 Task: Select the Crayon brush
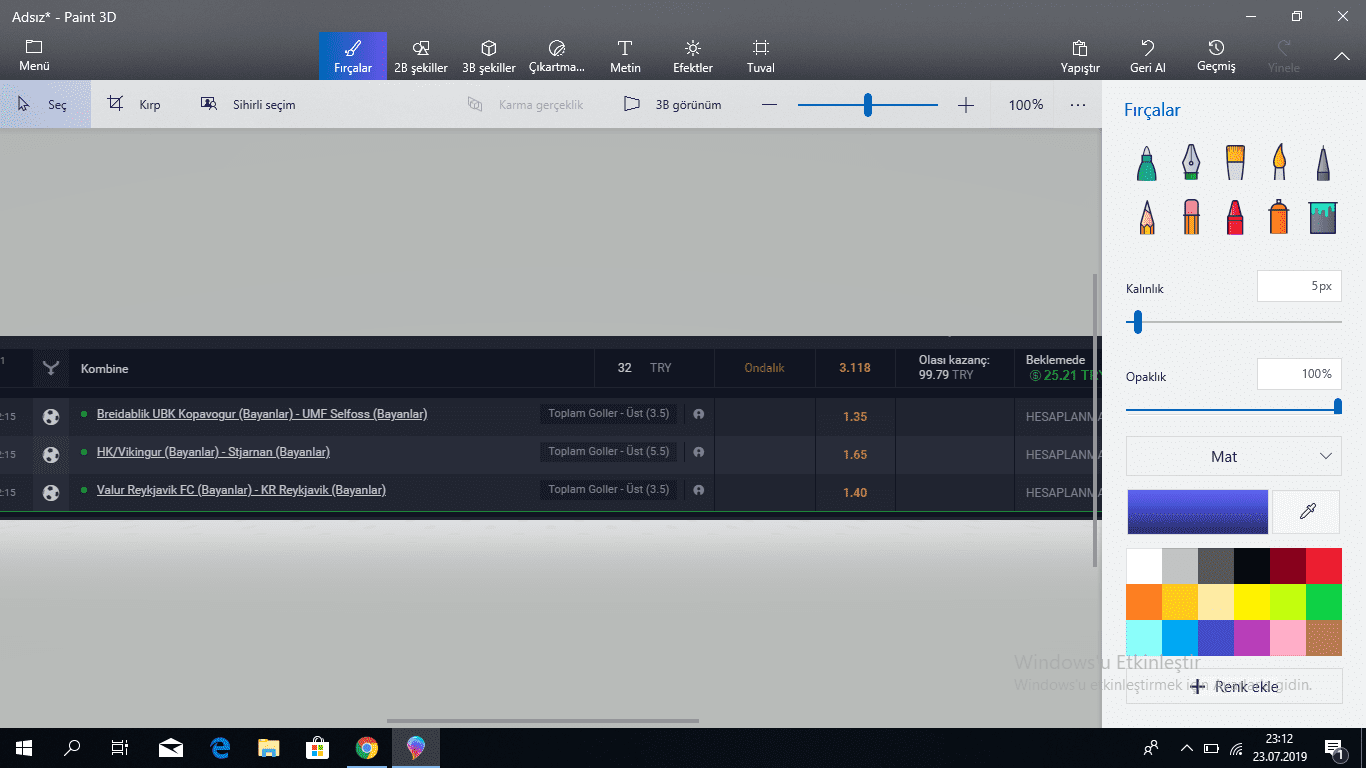pyautogui.click(x=1235, y=217)
